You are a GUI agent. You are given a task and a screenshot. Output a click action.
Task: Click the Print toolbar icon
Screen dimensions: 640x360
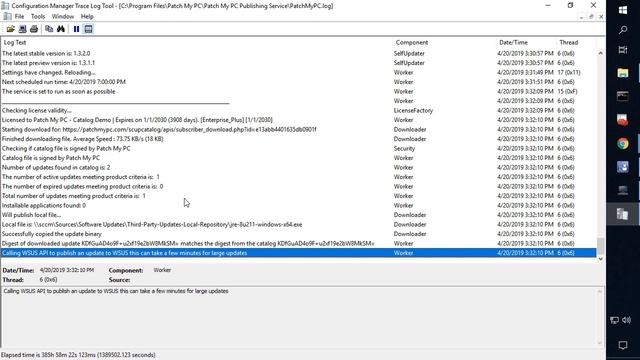pos(34,29)
